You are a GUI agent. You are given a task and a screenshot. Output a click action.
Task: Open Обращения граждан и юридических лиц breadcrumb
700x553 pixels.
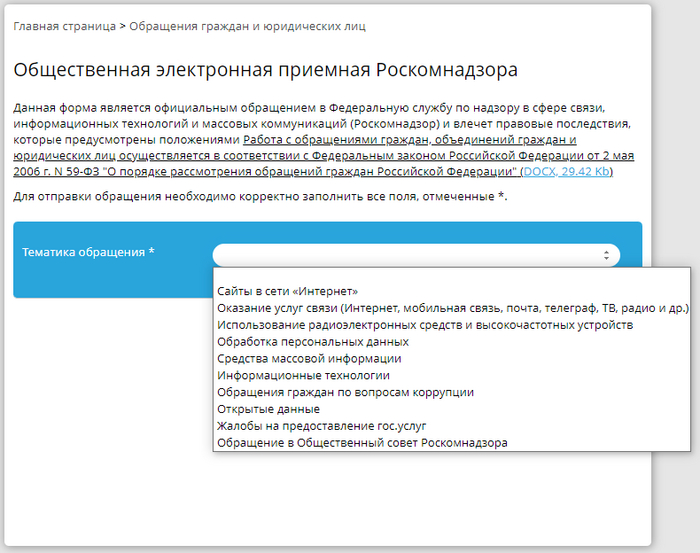[247, 26]
